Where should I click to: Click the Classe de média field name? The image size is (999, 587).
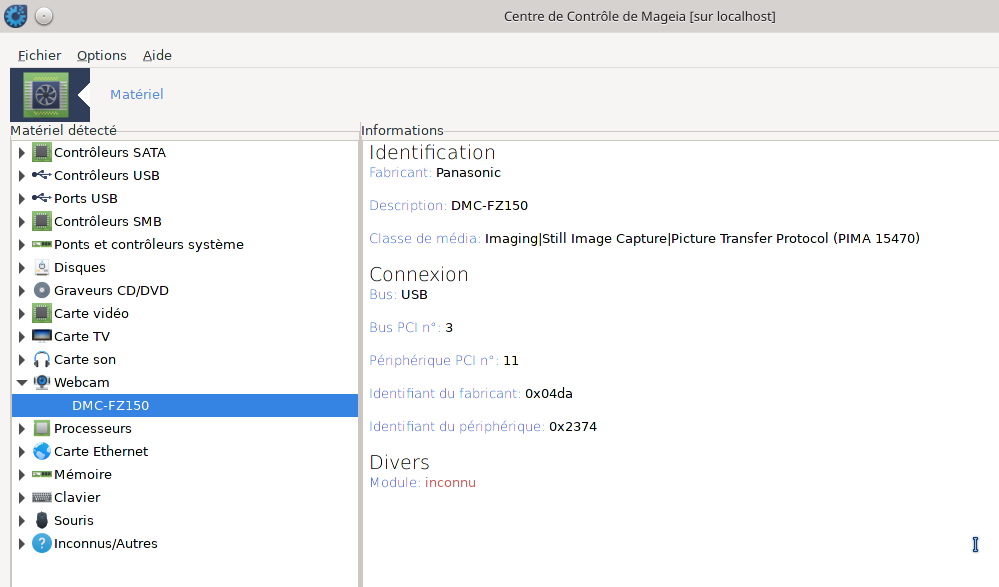click(x=425, y=238)
